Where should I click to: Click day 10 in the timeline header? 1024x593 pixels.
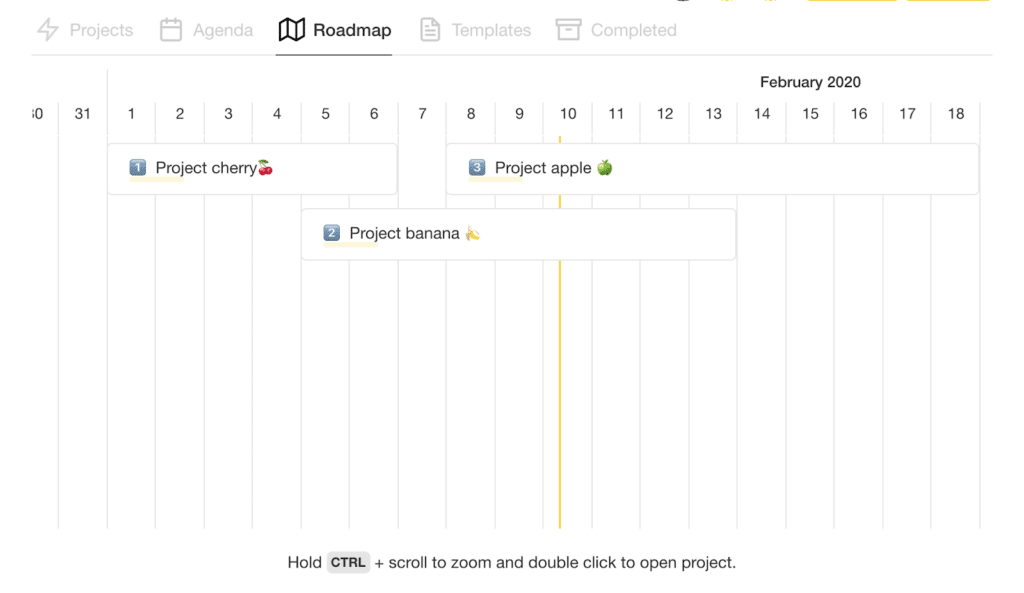(x=568, y=114)
